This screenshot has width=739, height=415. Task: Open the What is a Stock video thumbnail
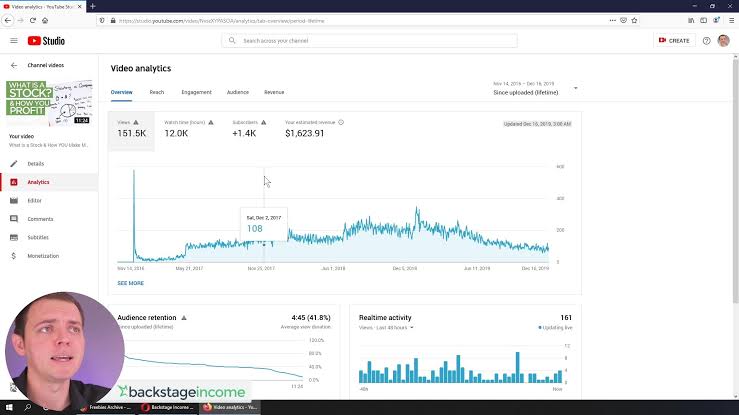pos(49,102)
